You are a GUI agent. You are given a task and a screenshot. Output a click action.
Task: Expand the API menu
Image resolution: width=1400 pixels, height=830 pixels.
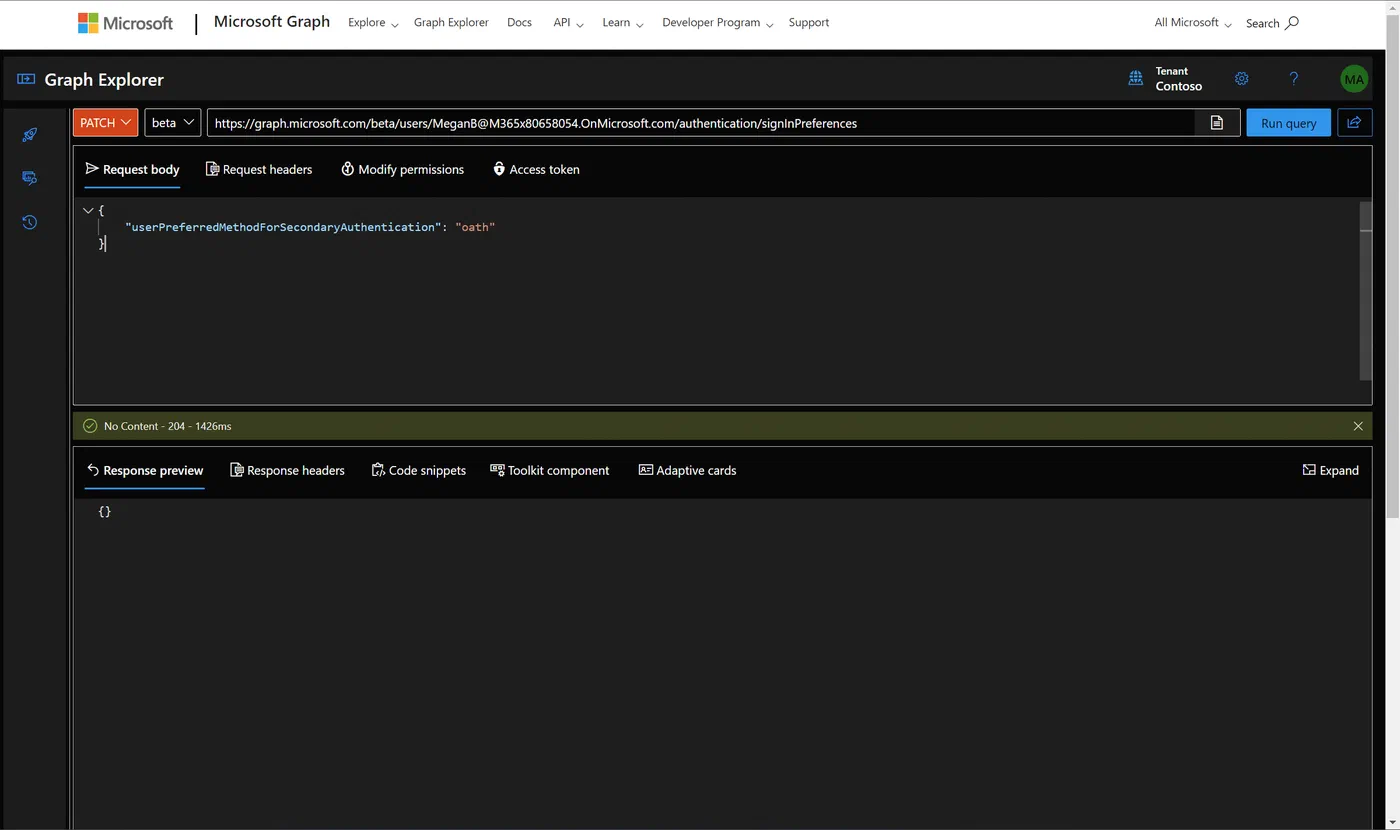[x=568, y=22]
